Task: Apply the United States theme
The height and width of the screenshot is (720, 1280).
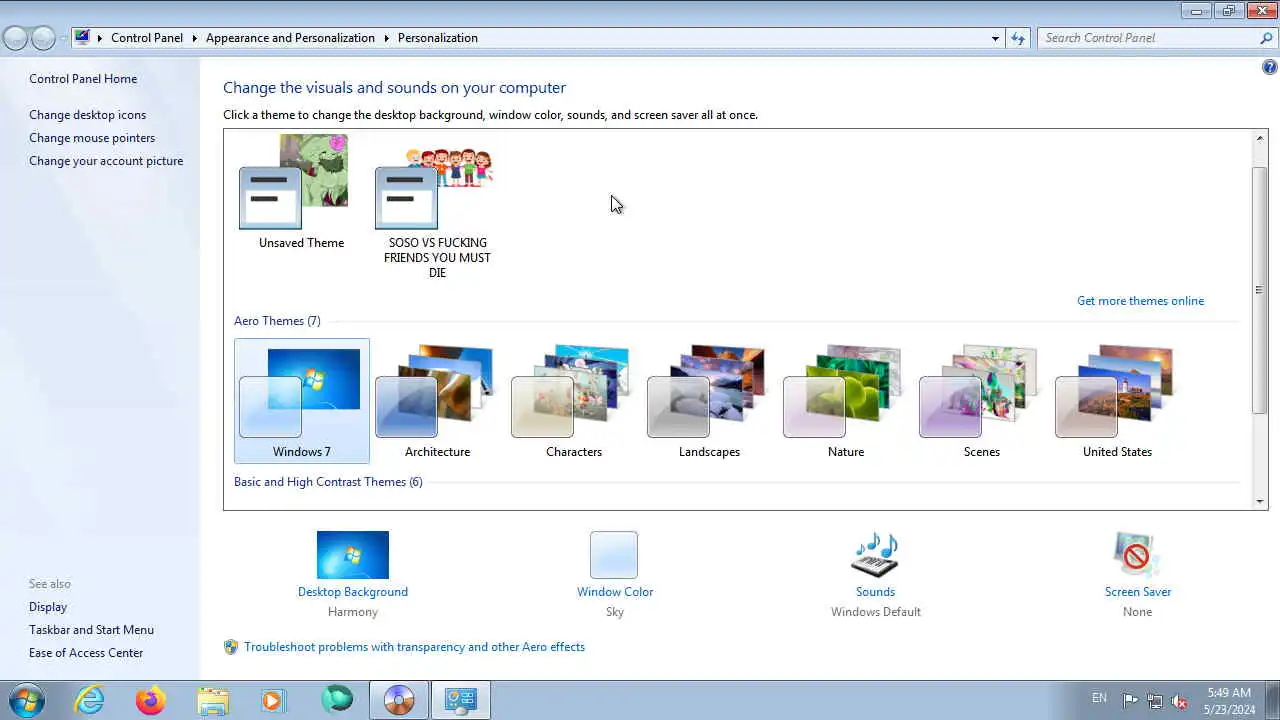Action: click(1117, 401)
